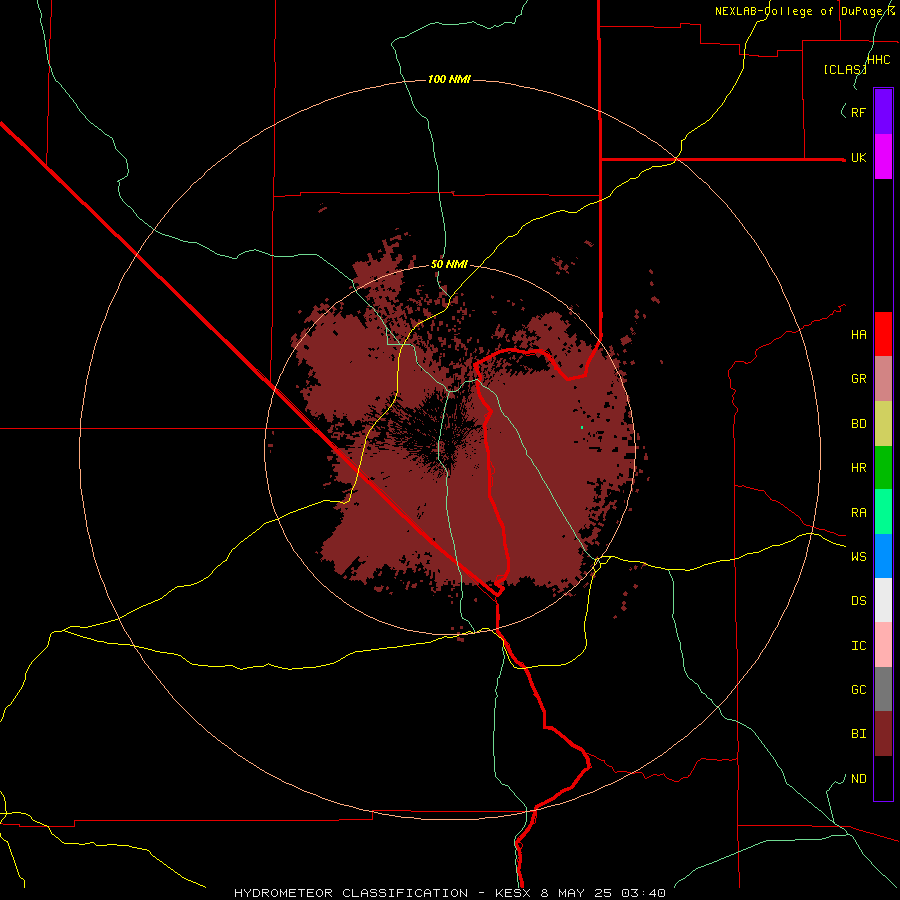Click the GR legend label
This screenshot has width=900, height=900.
click(x=858, y=379)
